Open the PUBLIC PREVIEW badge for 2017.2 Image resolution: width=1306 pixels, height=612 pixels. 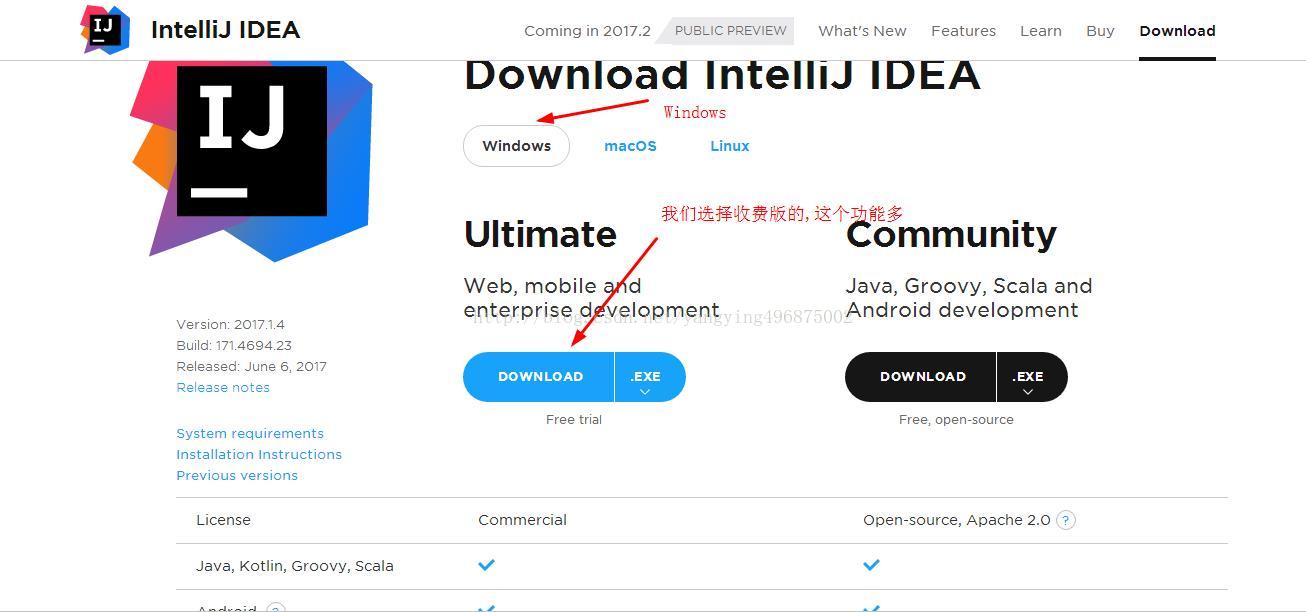tap(731, 31)
